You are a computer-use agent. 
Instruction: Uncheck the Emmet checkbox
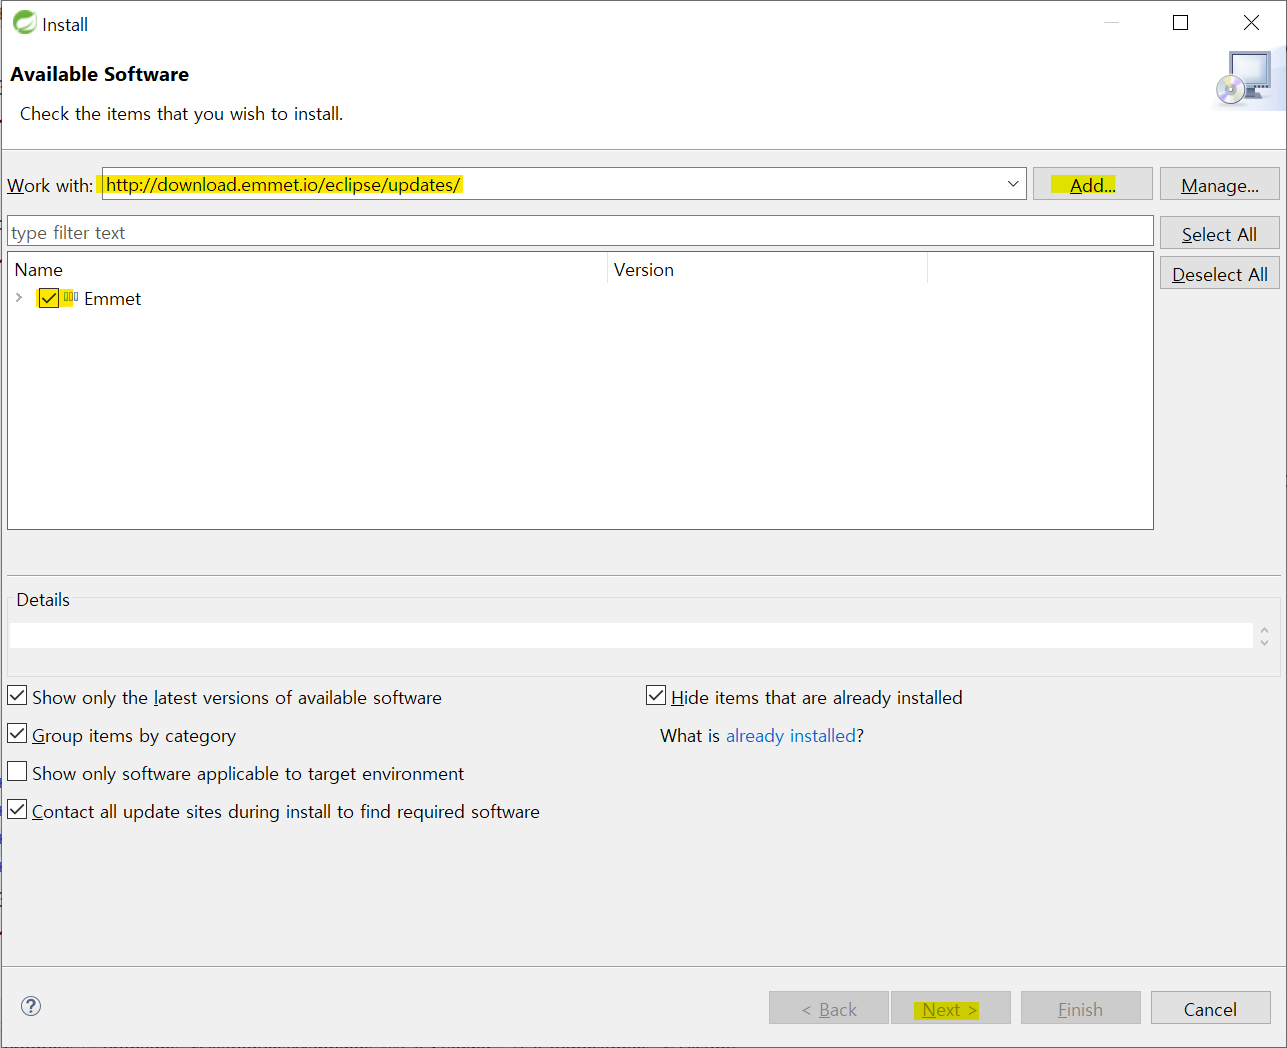[48, 298]
